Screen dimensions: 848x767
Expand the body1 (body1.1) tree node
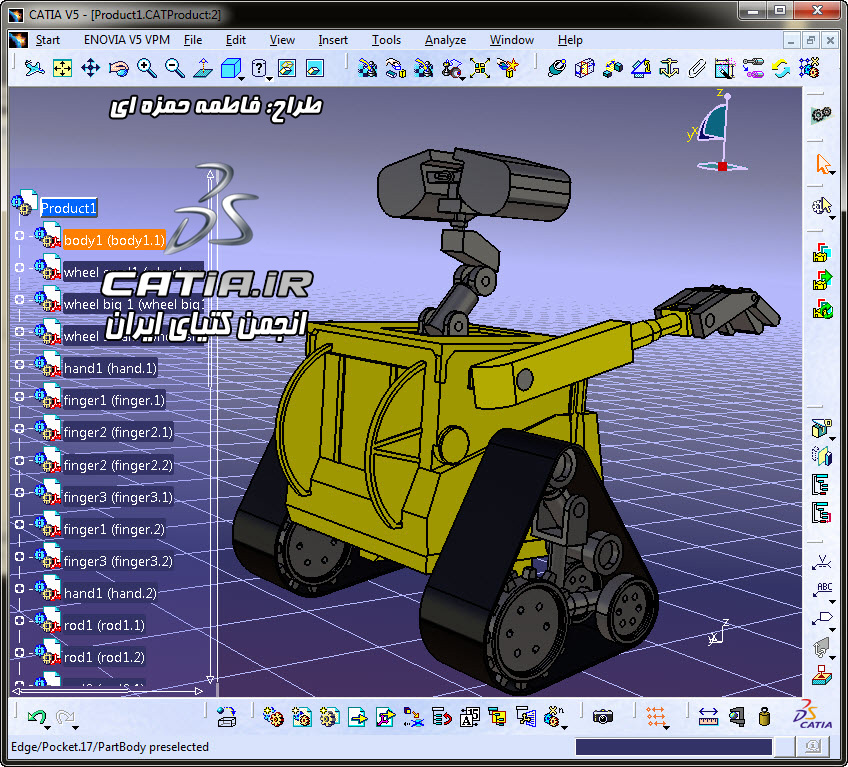coord(19,235)
